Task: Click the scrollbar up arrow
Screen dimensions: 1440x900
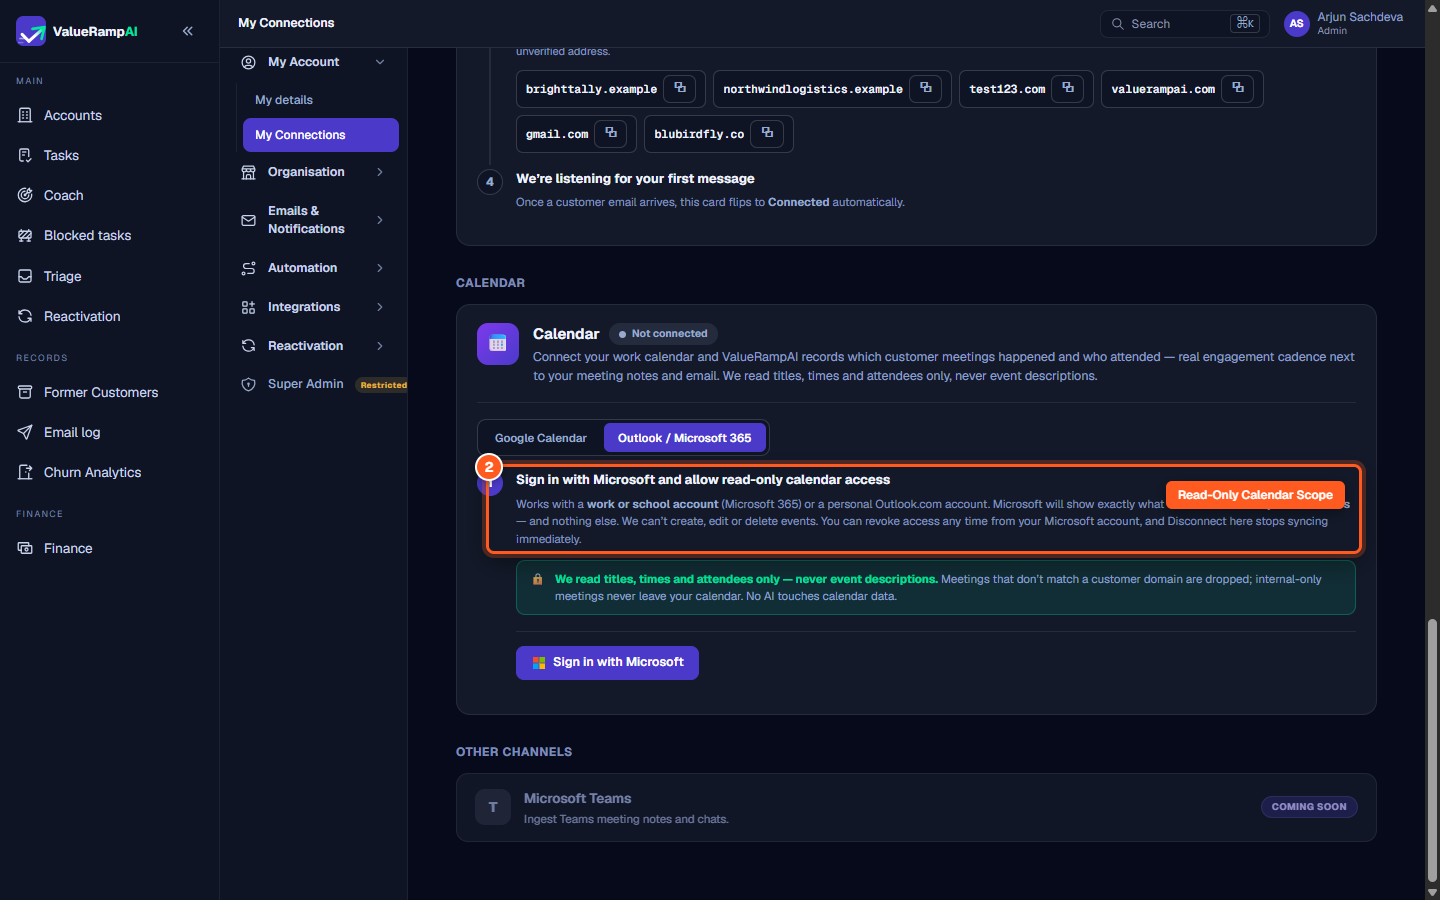Action: click(x=1432, y=8)
